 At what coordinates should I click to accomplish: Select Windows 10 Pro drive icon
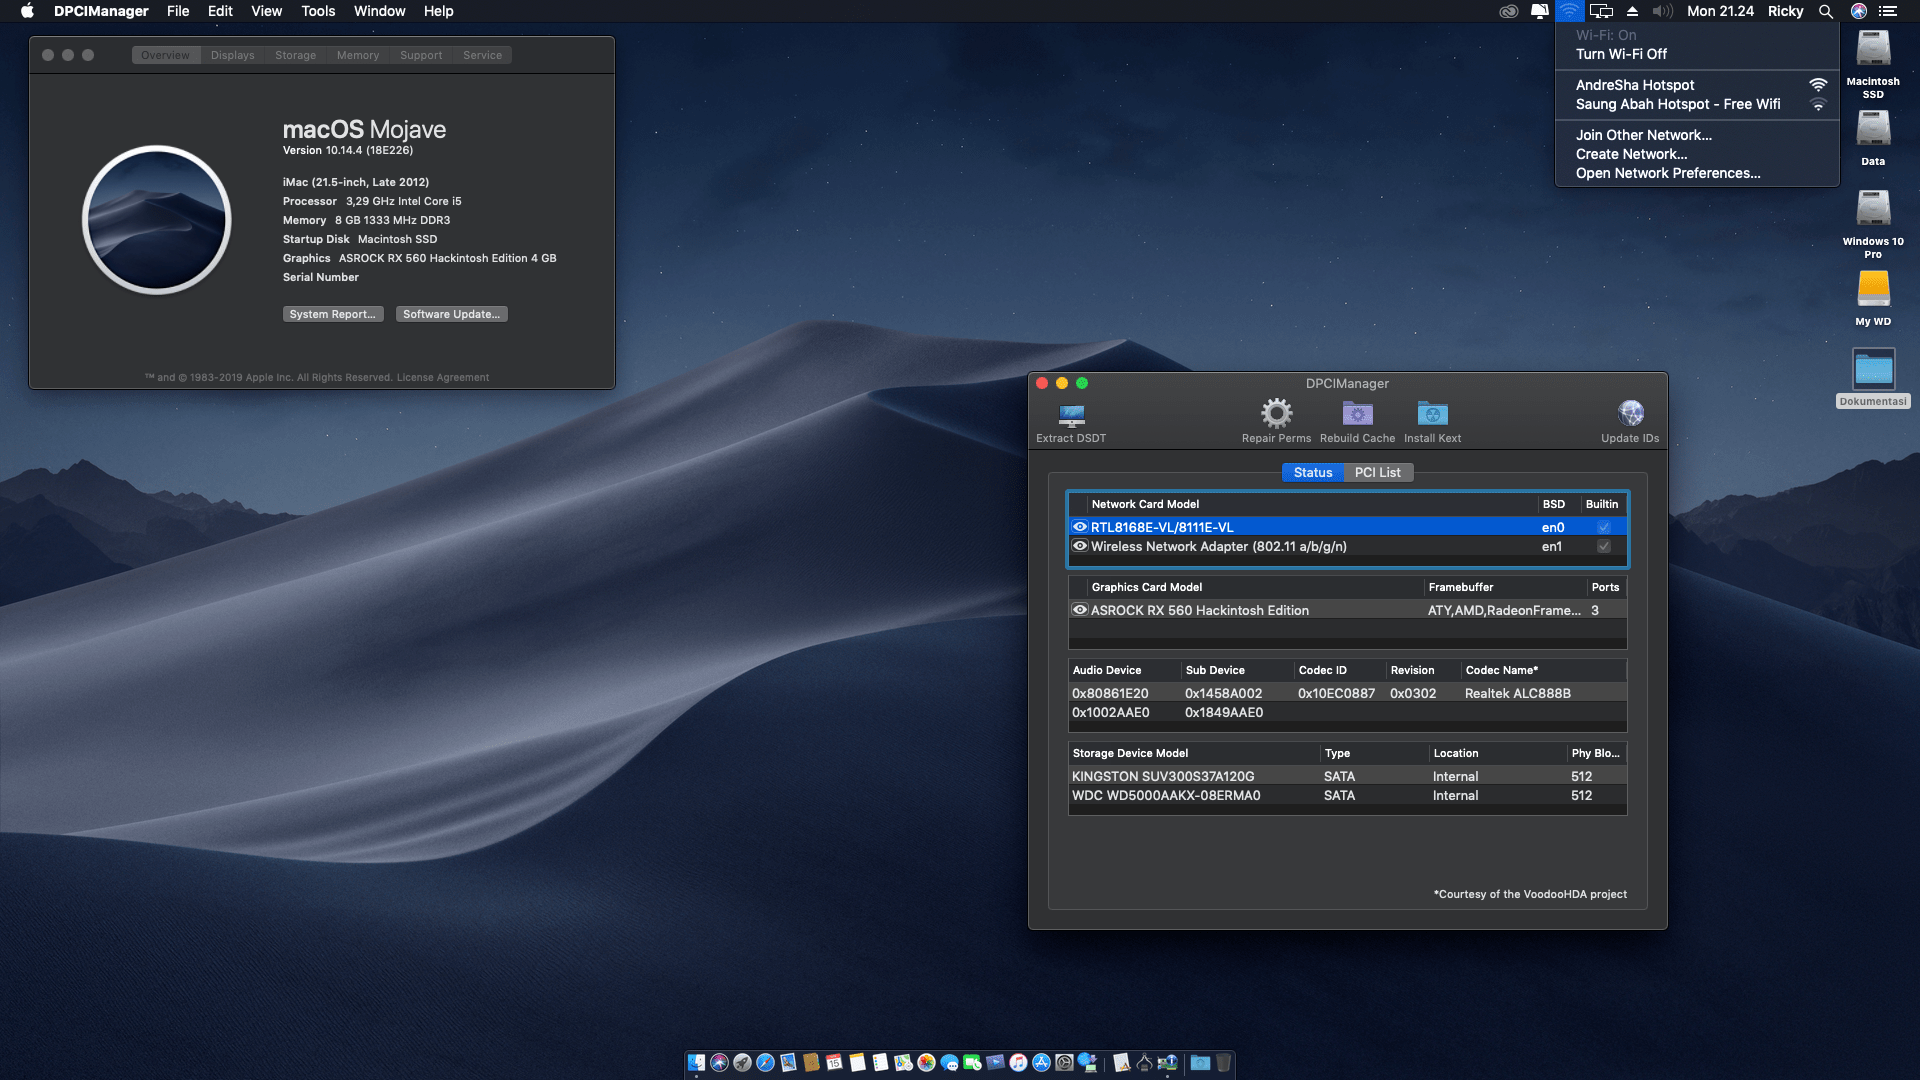pos(1873,208)
